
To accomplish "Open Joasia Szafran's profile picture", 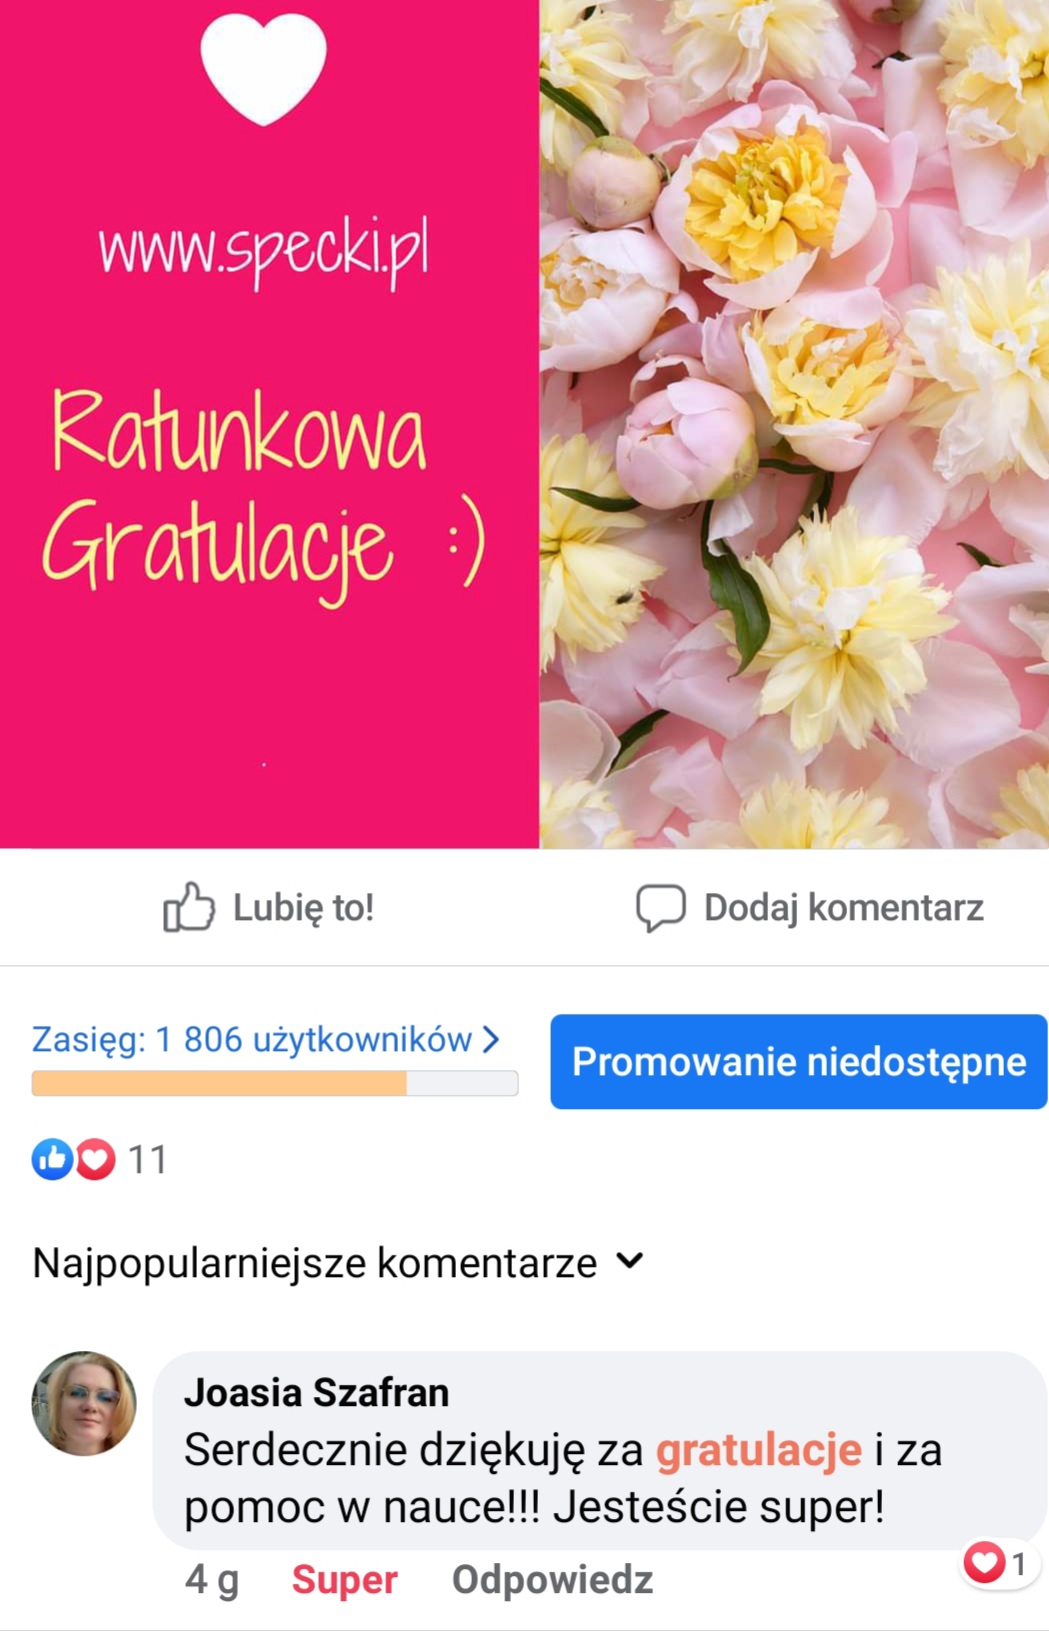I will (84, 1403).
